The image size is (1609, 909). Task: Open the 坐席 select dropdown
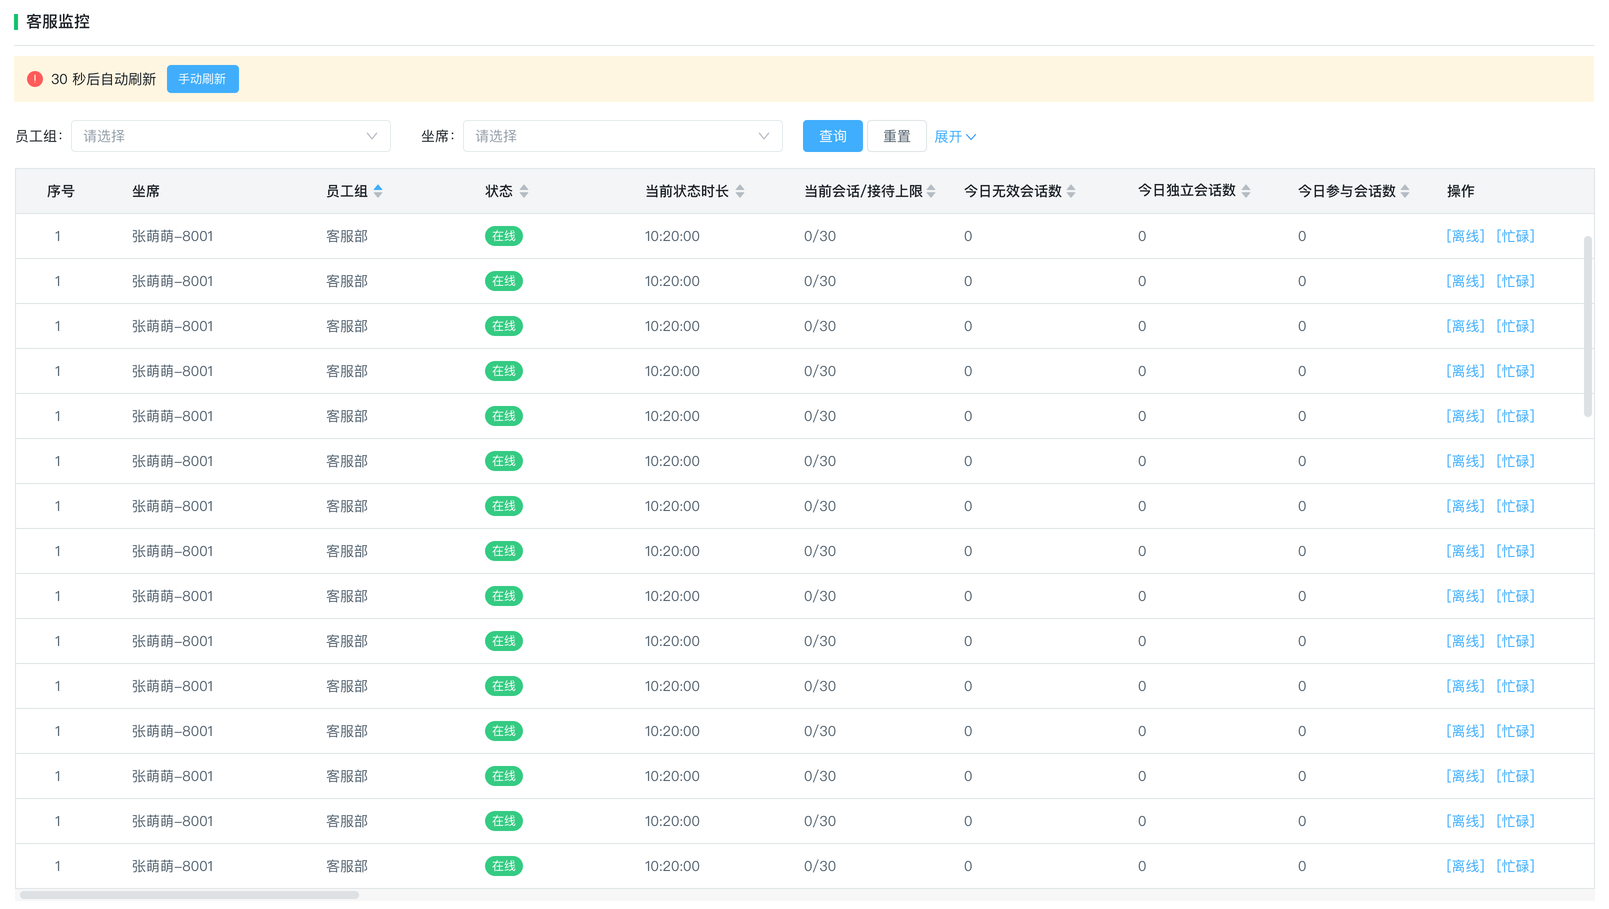[x=623, y=136]
